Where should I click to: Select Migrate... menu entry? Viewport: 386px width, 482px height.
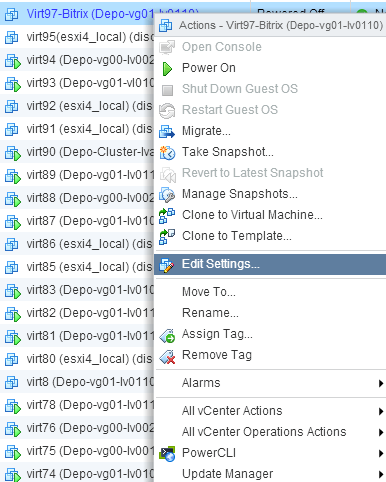point(271,131)
